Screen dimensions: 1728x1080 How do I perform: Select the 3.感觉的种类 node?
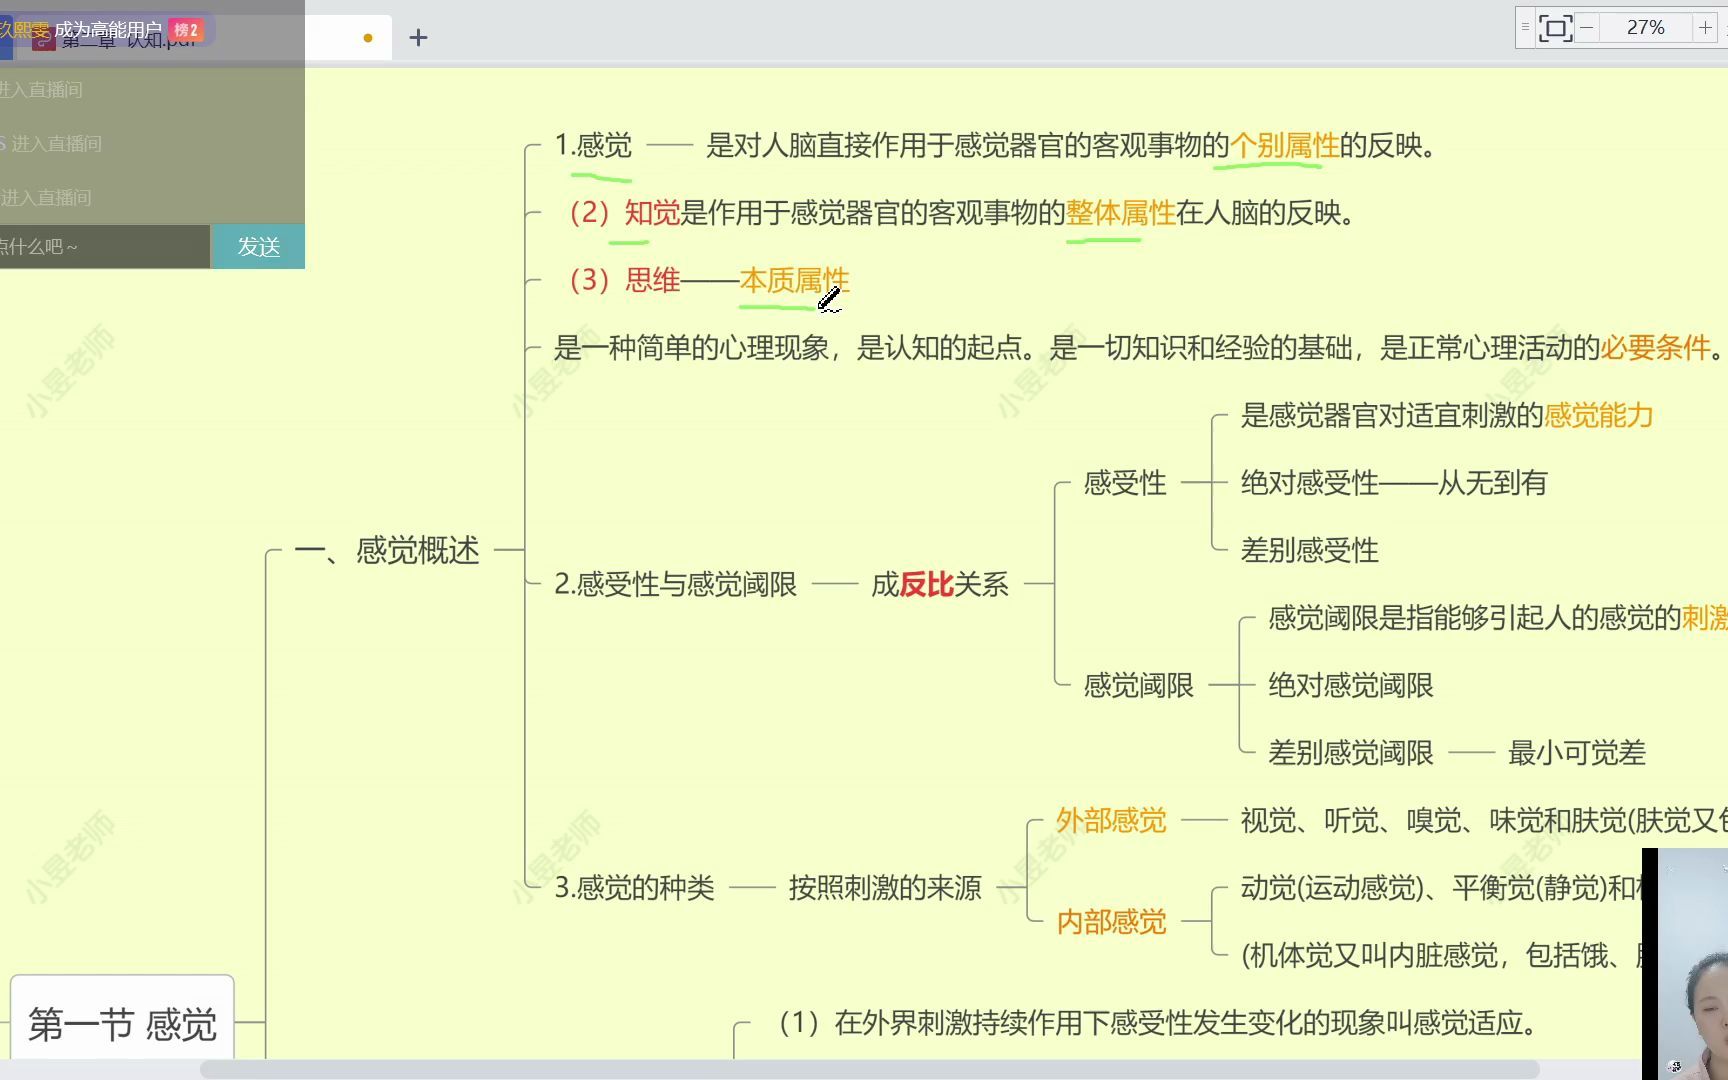[x=634, y=888]
